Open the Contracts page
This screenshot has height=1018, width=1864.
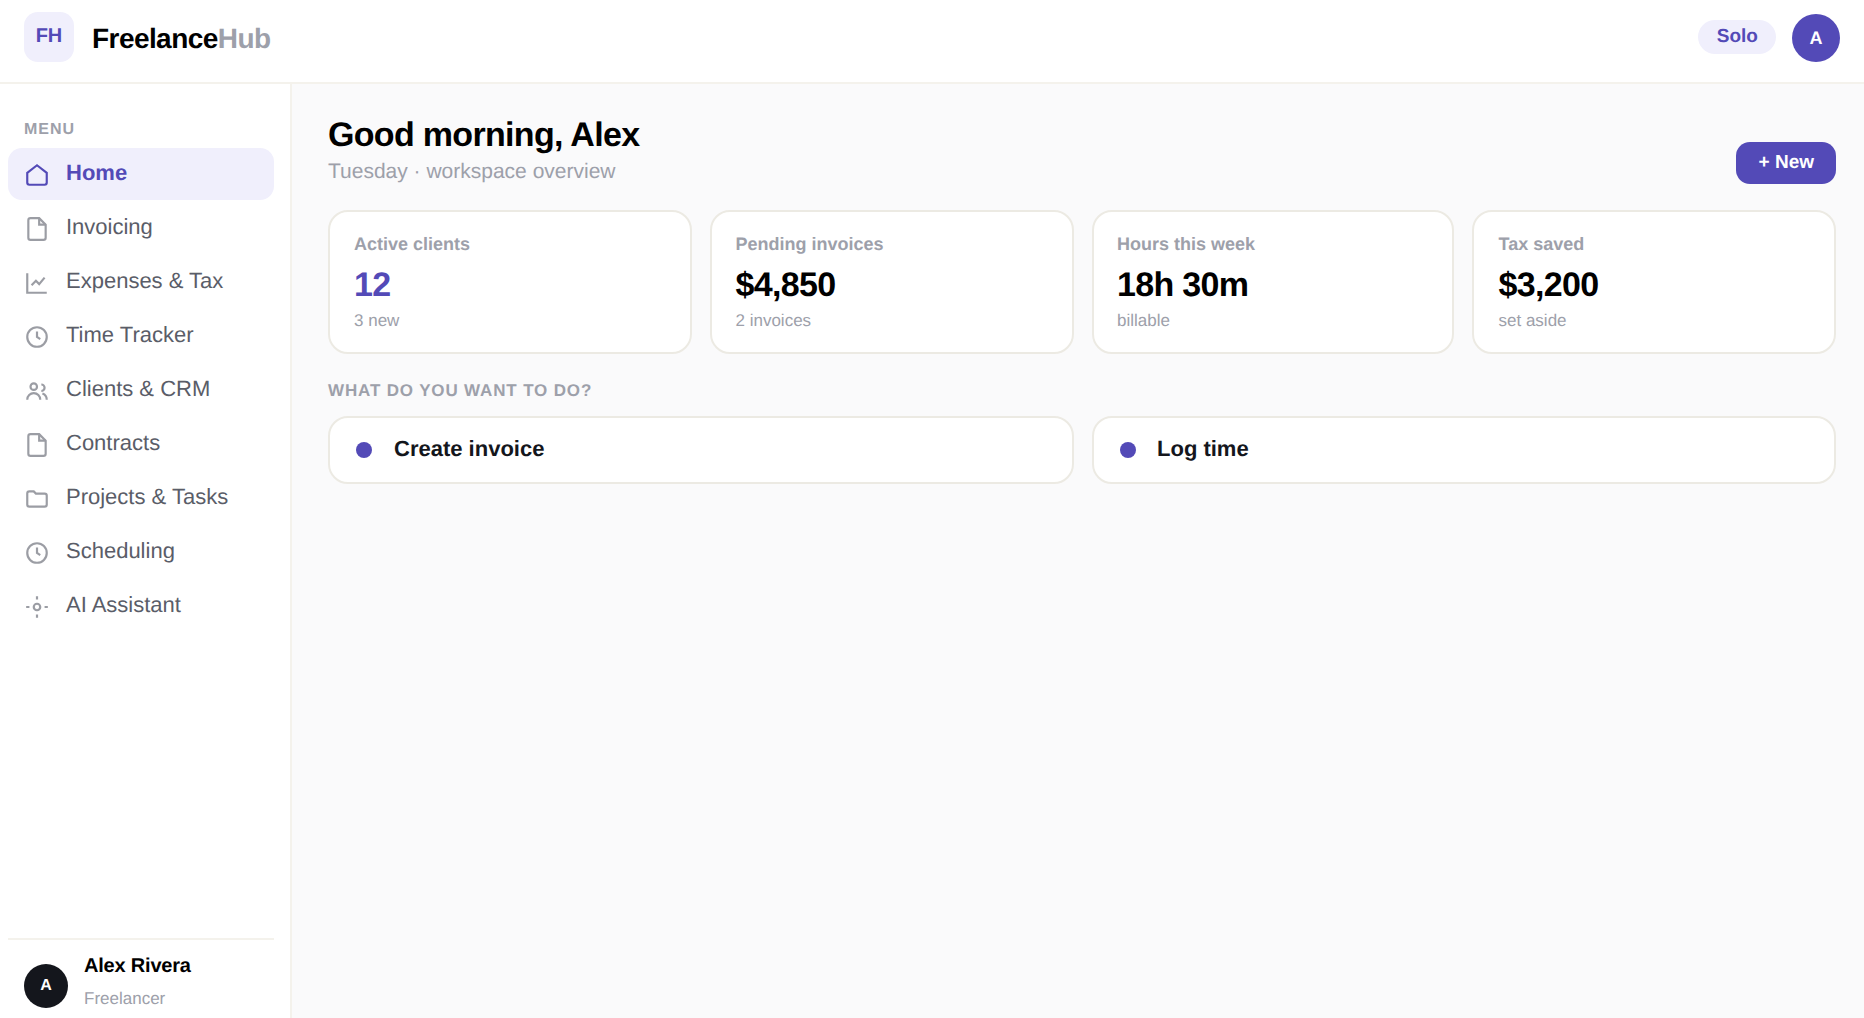pos(141,444)
